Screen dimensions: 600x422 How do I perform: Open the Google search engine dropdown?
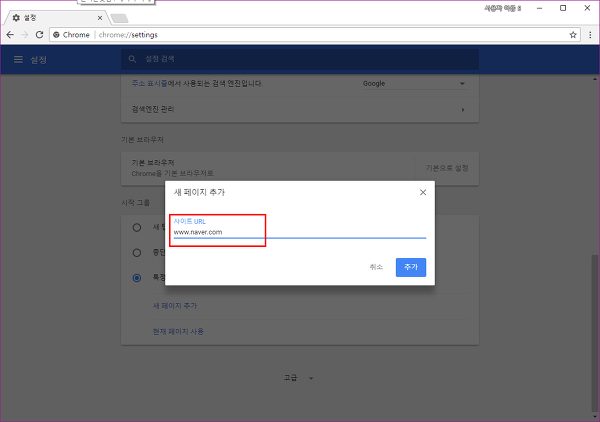[414, 84]
